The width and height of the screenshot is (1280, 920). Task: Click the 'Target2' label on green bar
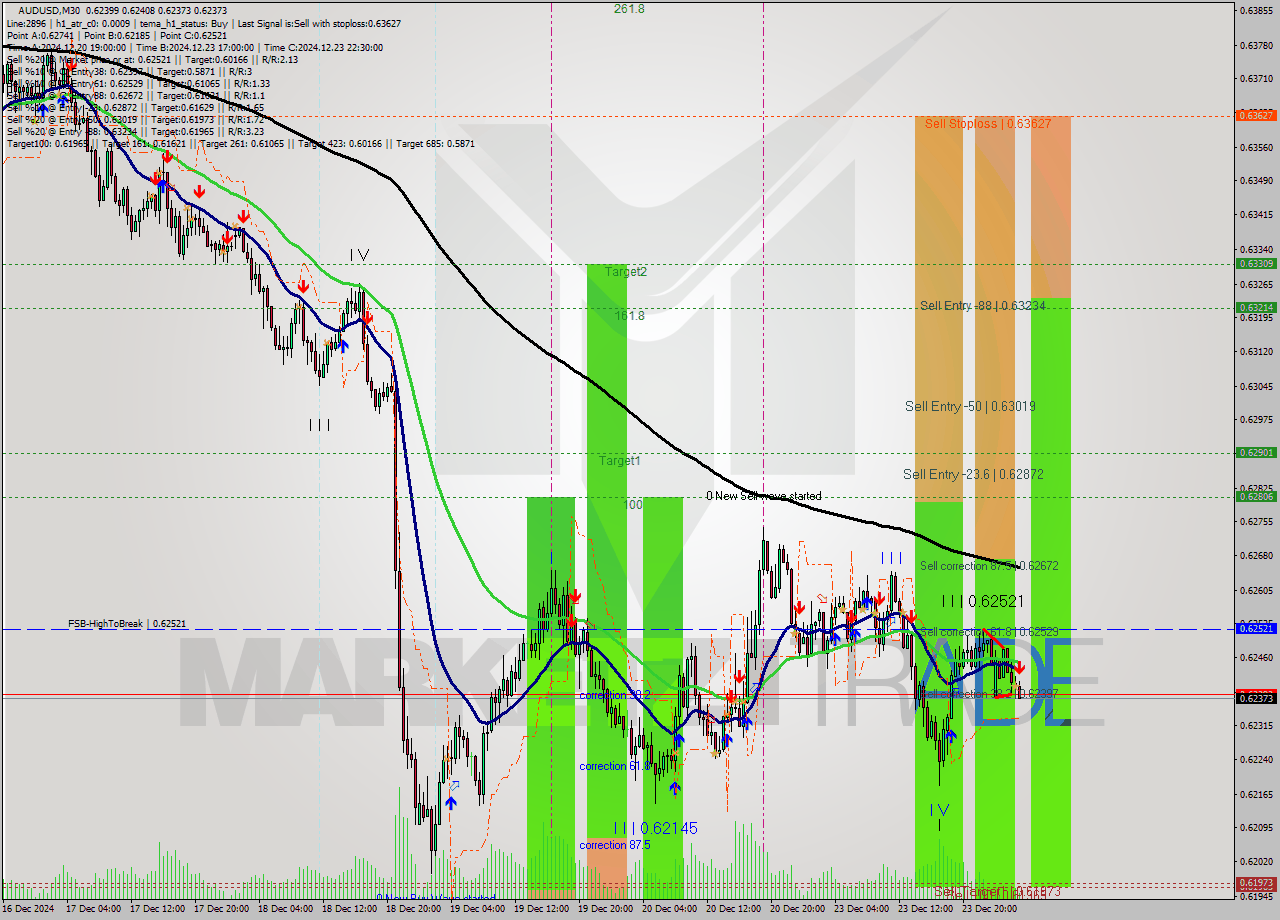click(x=625, y=272)
